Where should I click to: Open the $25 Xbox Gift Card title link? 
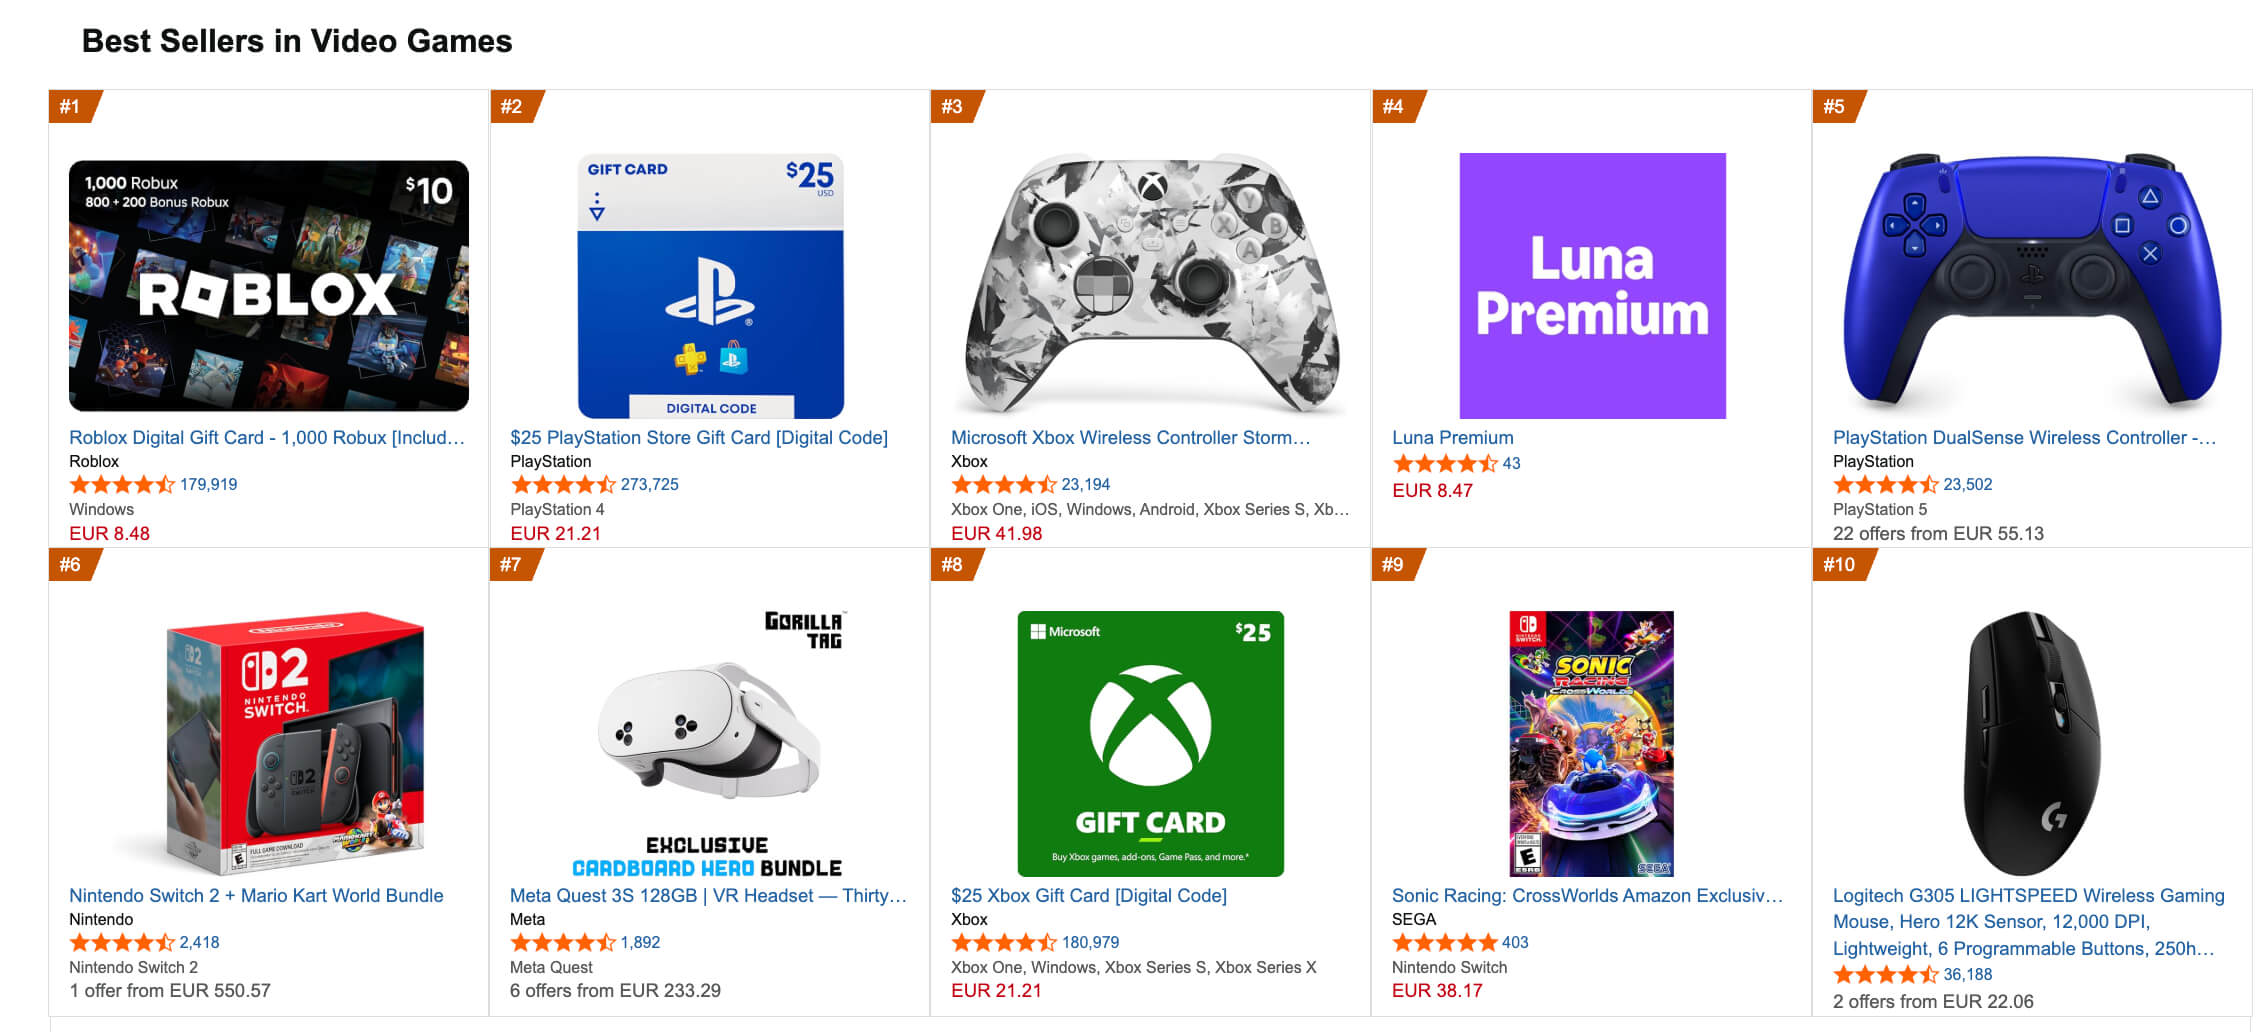click(1088, 896)
